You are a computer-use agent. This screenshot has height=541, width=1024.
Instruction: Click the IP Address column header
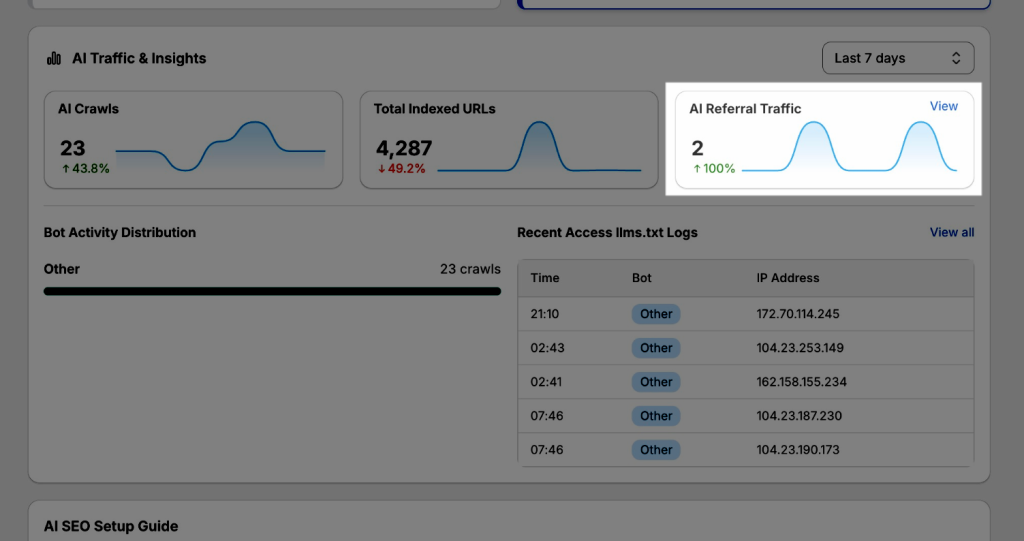787,278
